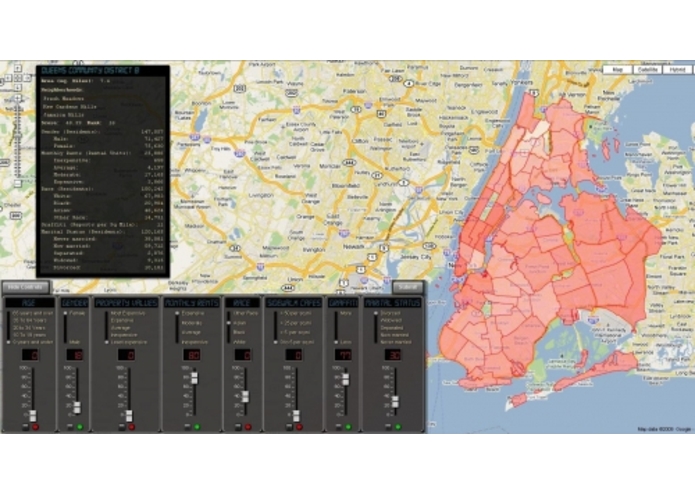Select 65 years and over in Age
The image size is (695, 494).
[33, 313]
